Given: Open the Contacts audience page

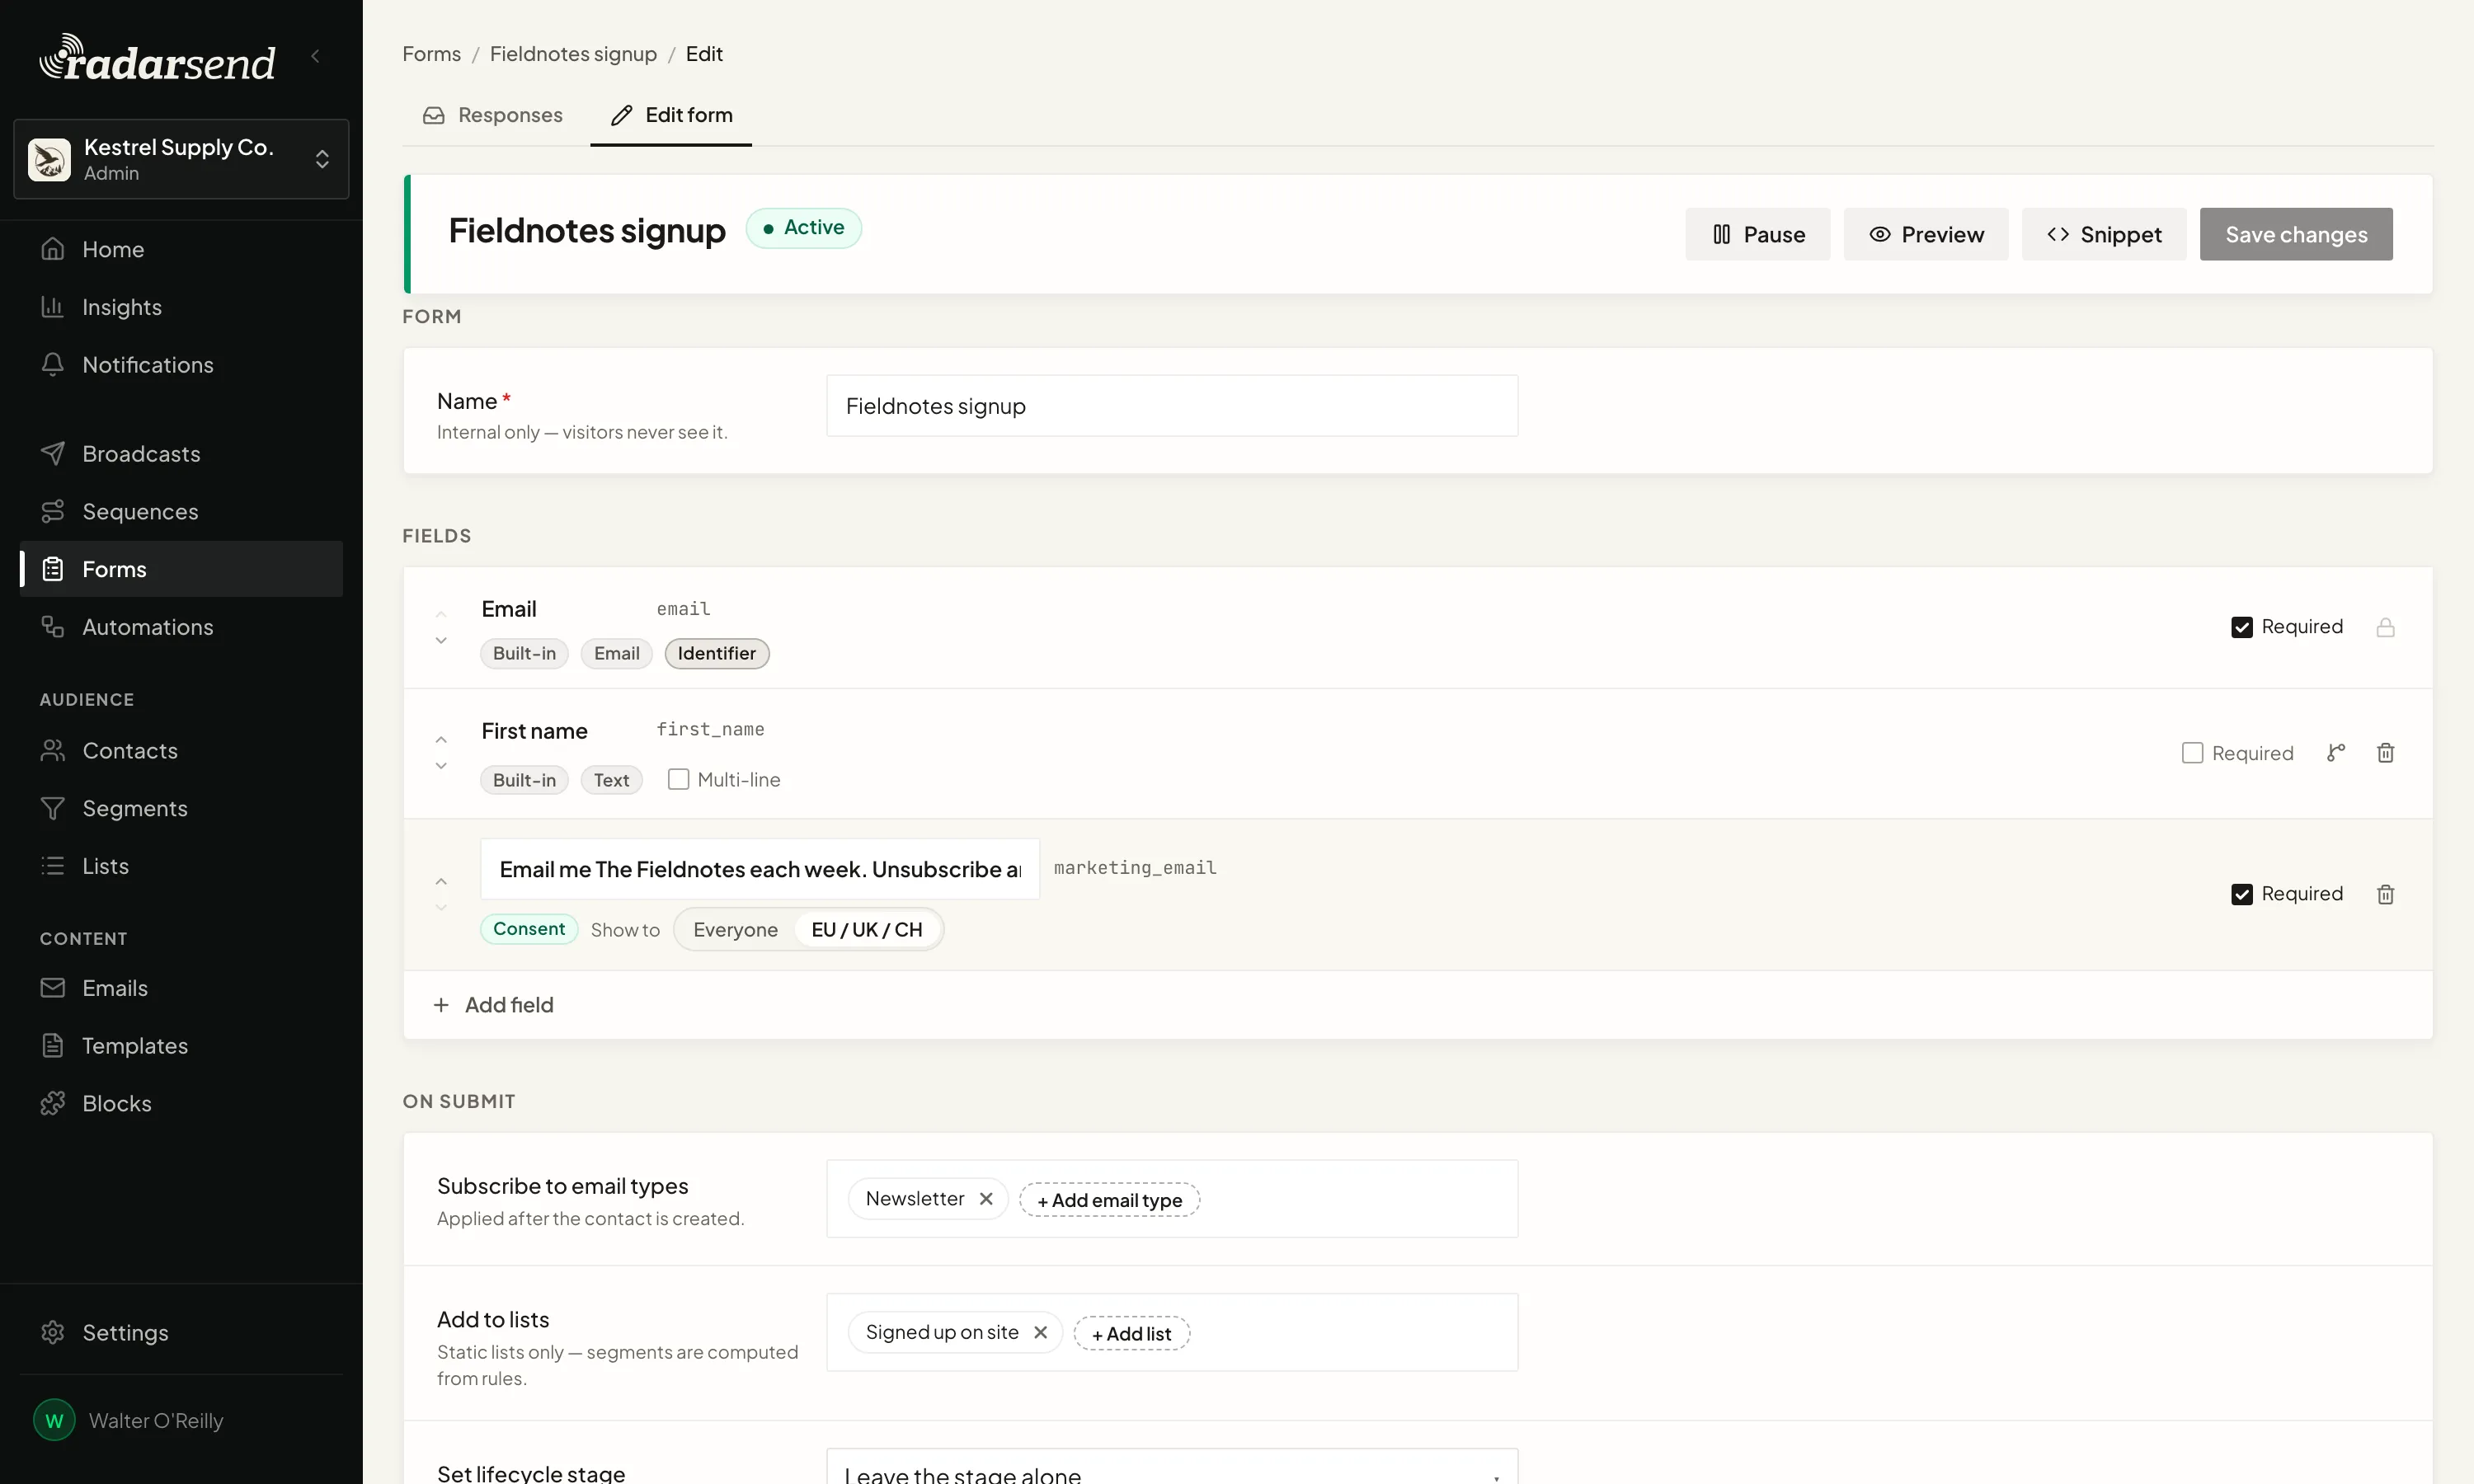Looking at the screenshot, I should point(181,751).
